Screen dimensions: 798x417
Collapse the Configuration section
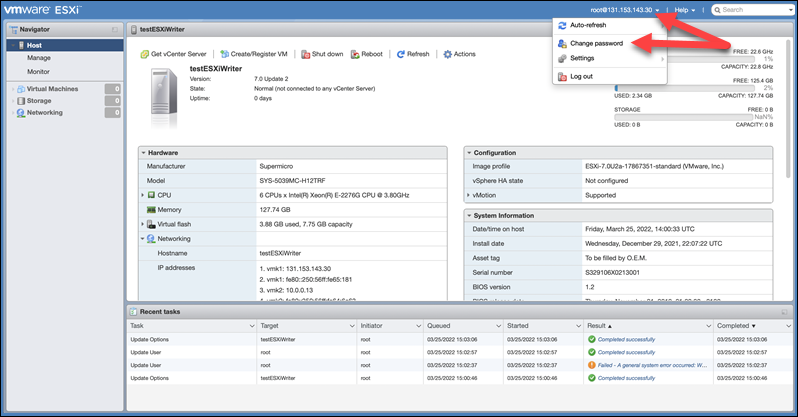pyautogui.click(x=469, y=153)
